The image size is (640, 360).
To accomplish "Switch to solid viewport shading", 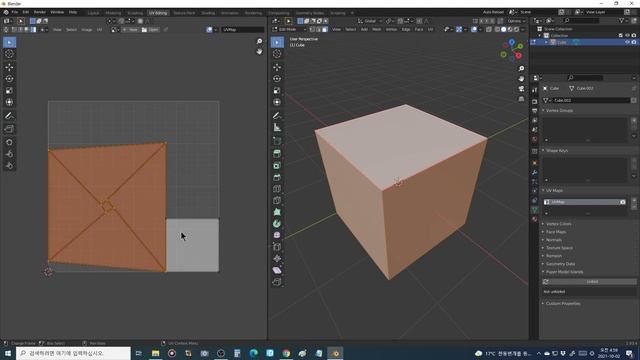I will click(x=504, y=29).
